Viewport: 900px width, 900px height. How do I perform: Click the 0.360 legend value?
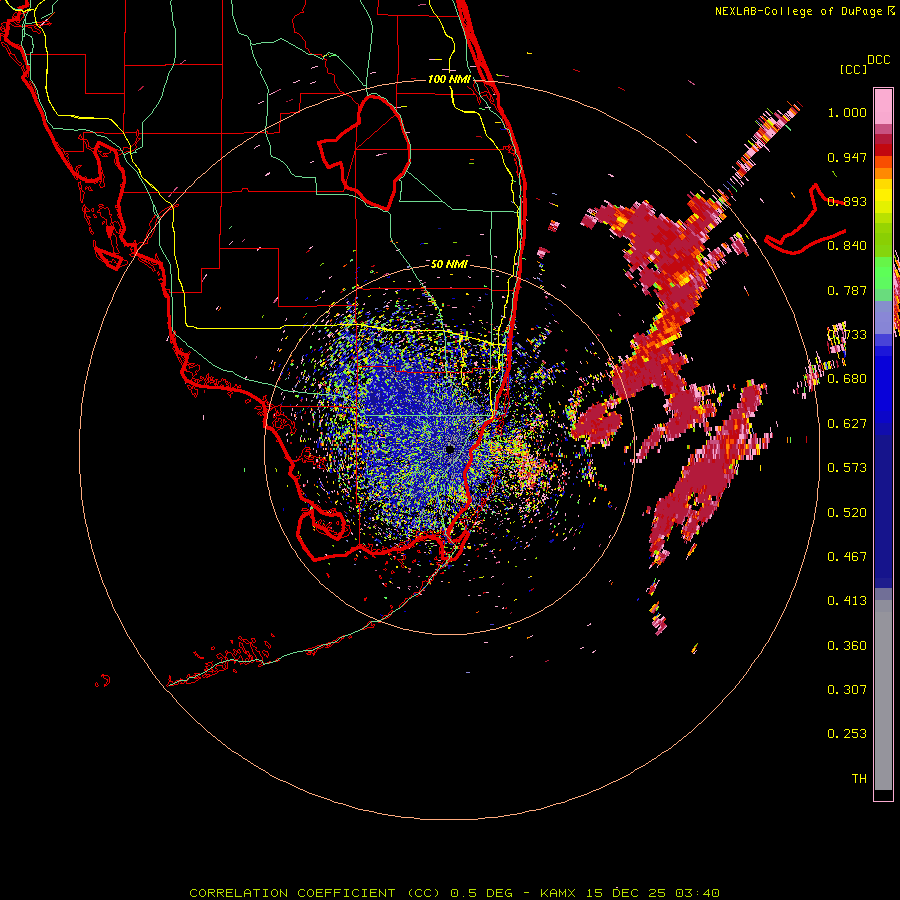coord(847,646)
